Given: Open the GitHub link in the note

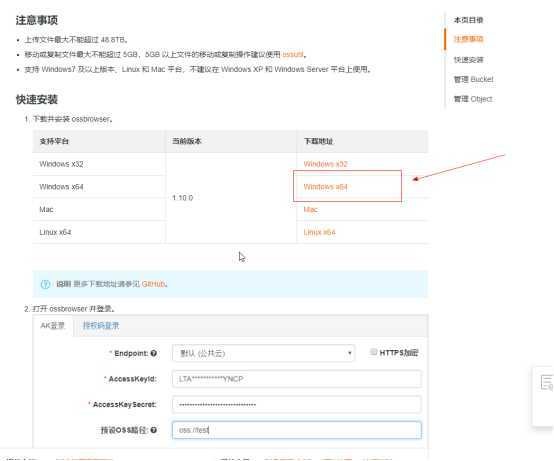Looking at the screenshot, I should coord(153,284).
